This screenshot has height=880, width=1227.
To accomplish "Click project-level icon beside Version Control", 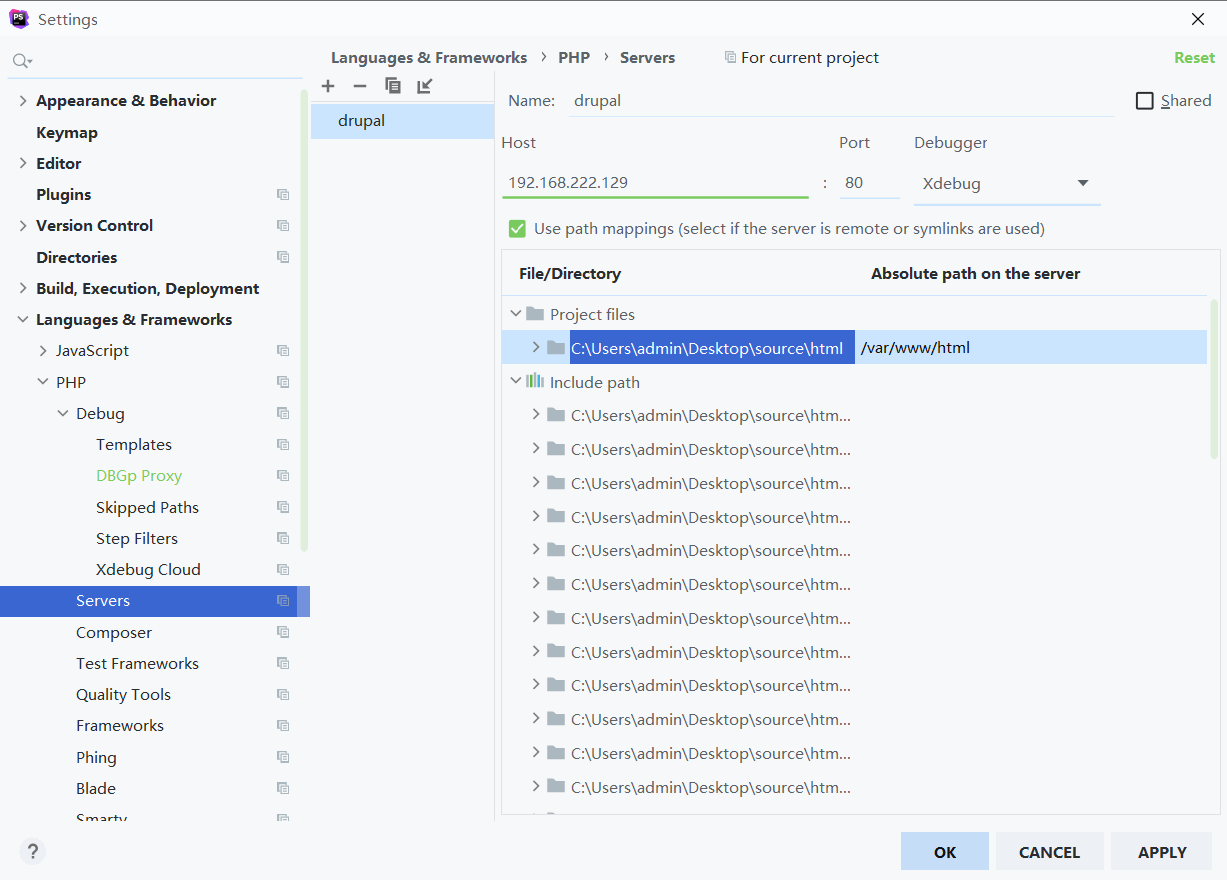I will 283,226.
